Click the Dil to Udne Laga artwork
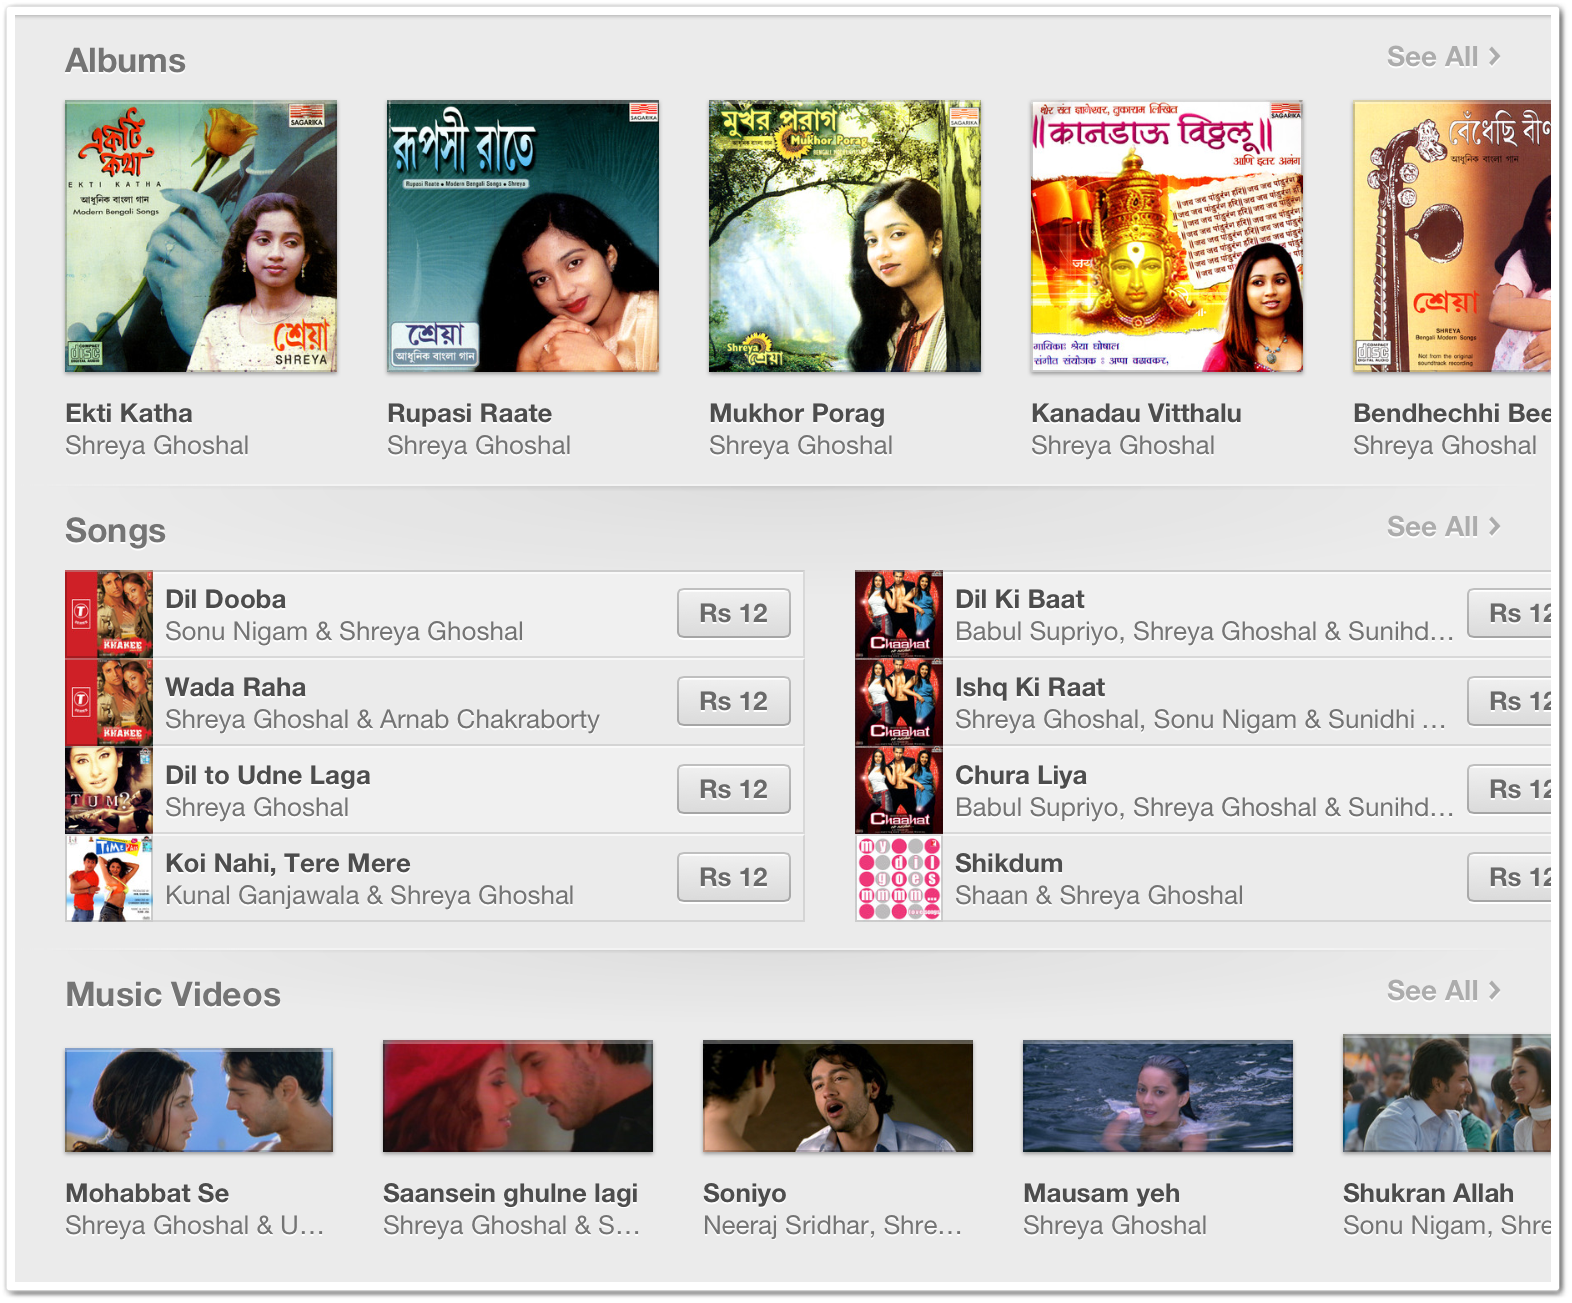The width and height of the screenshot is (1572, 1303). pos(109,790)
